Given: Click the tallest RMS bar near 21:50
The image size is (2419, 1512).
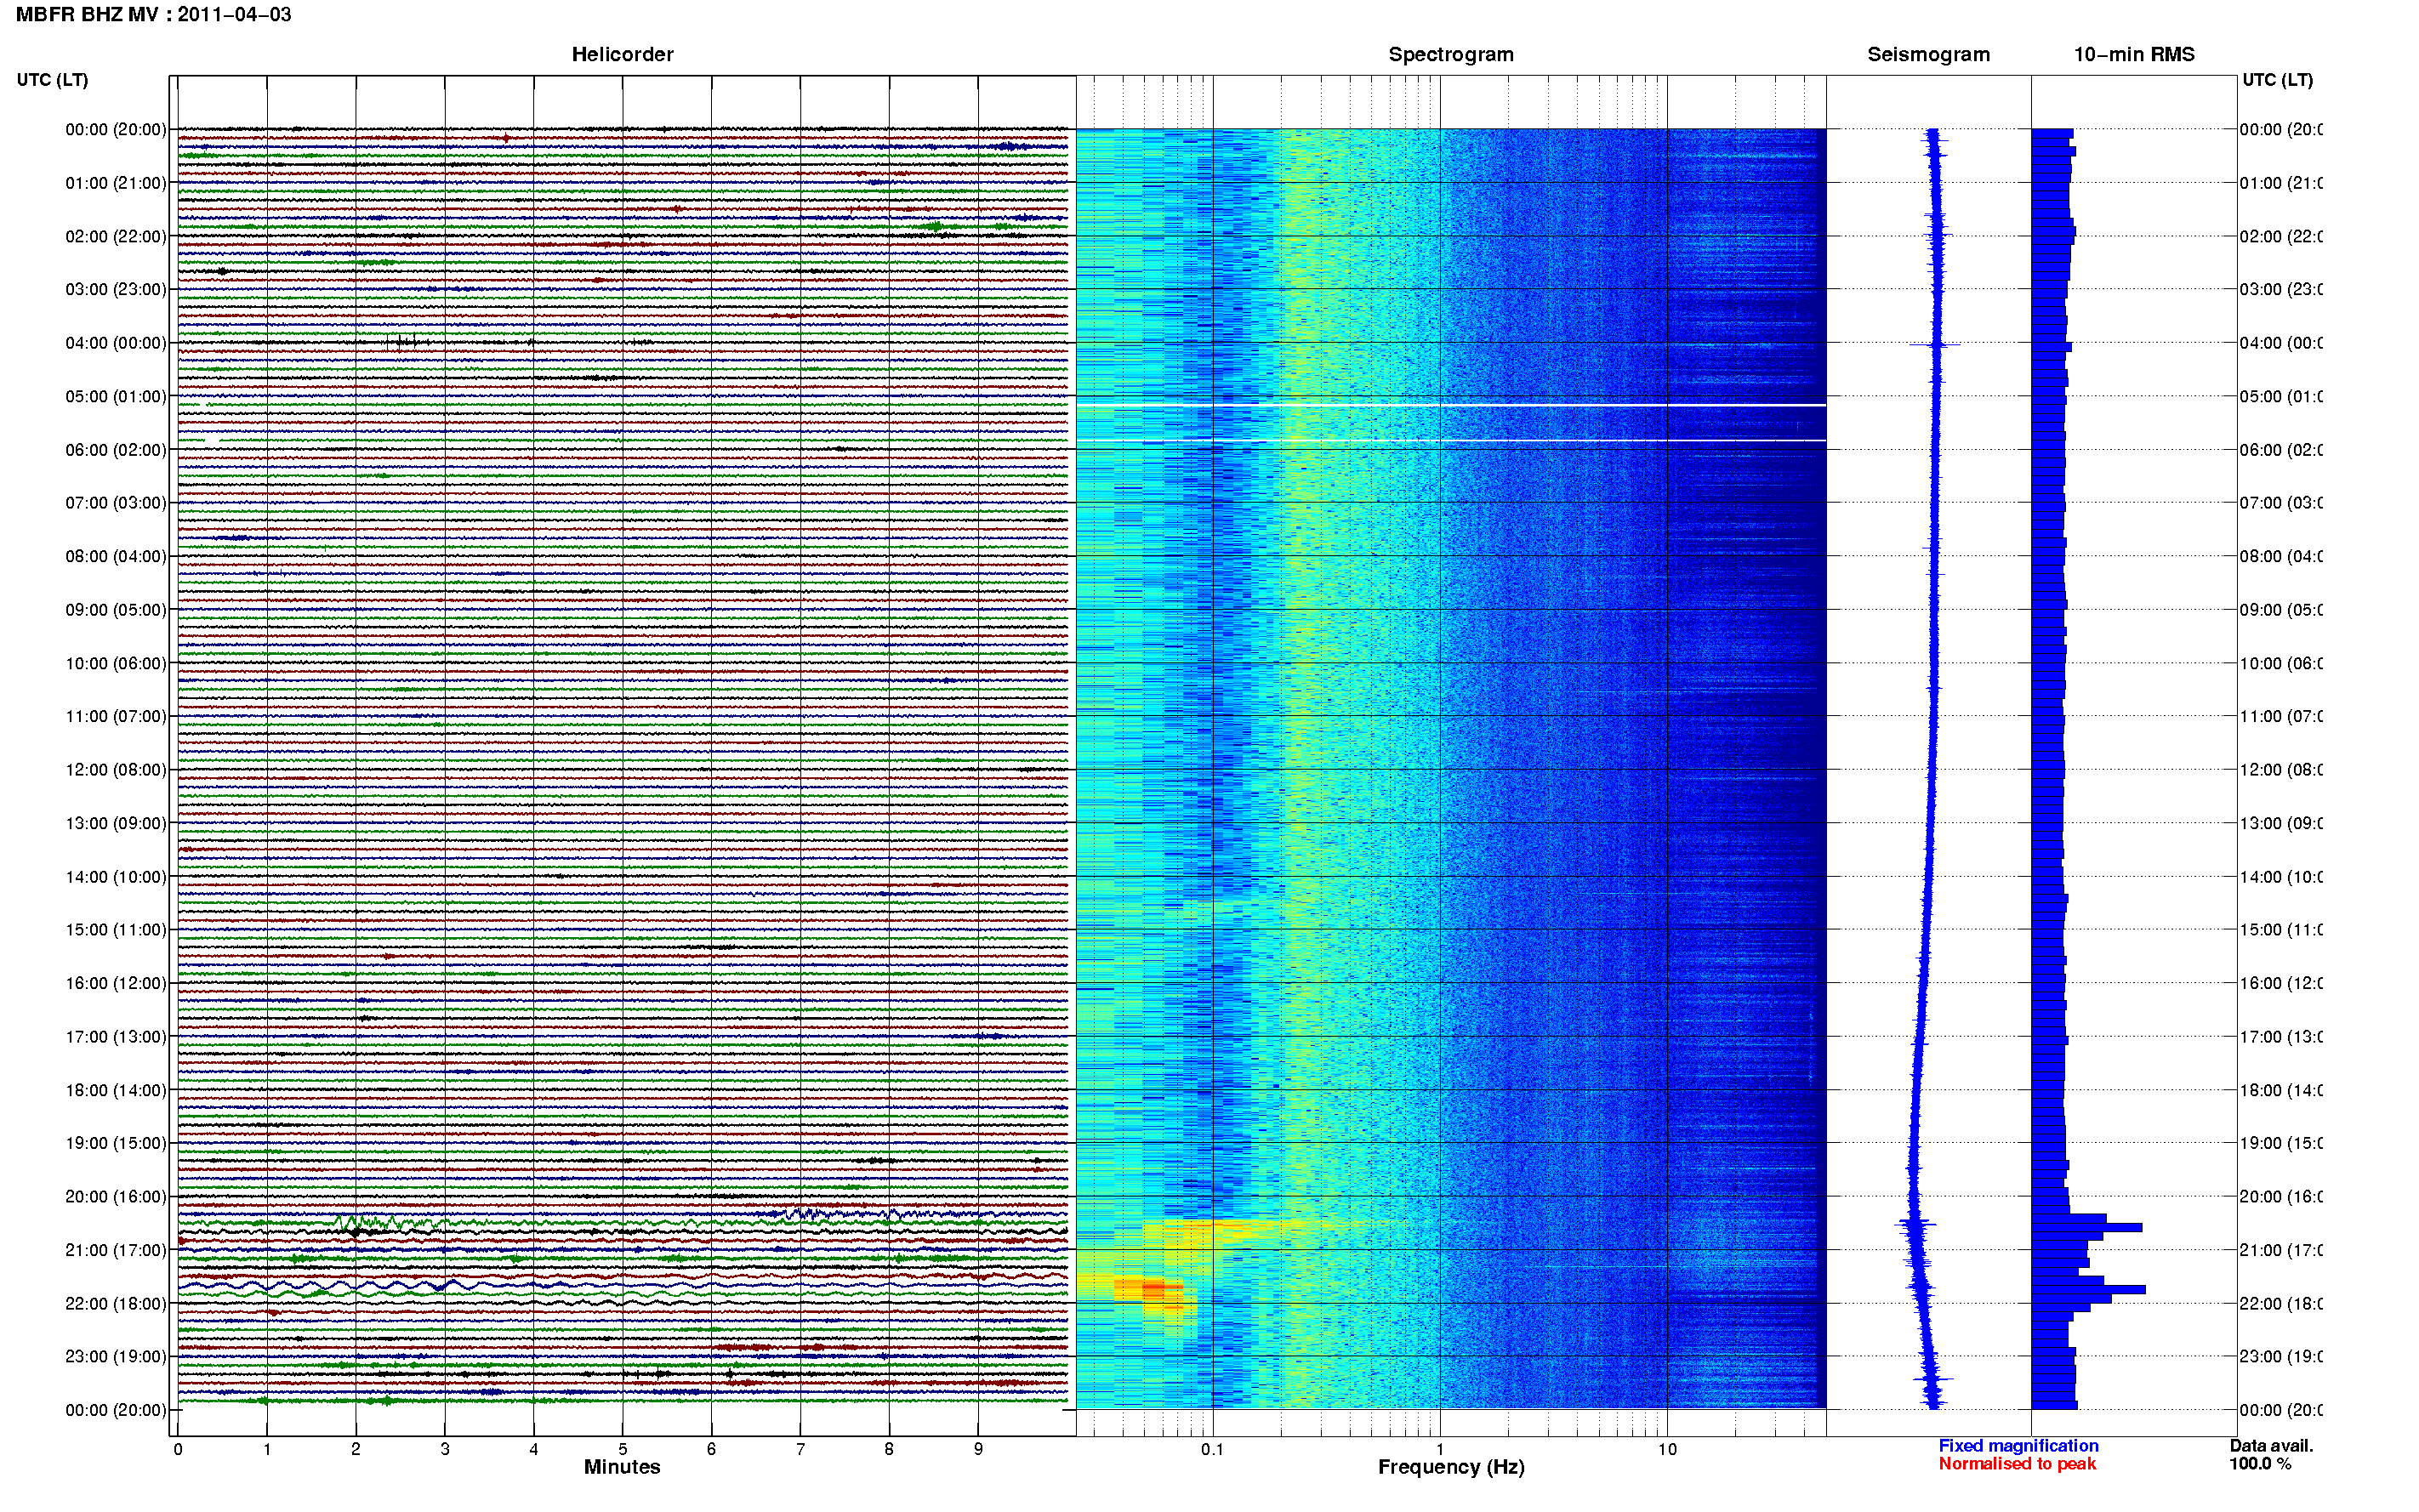Looking at the screenshot, I should (x=2089, y=1290).
